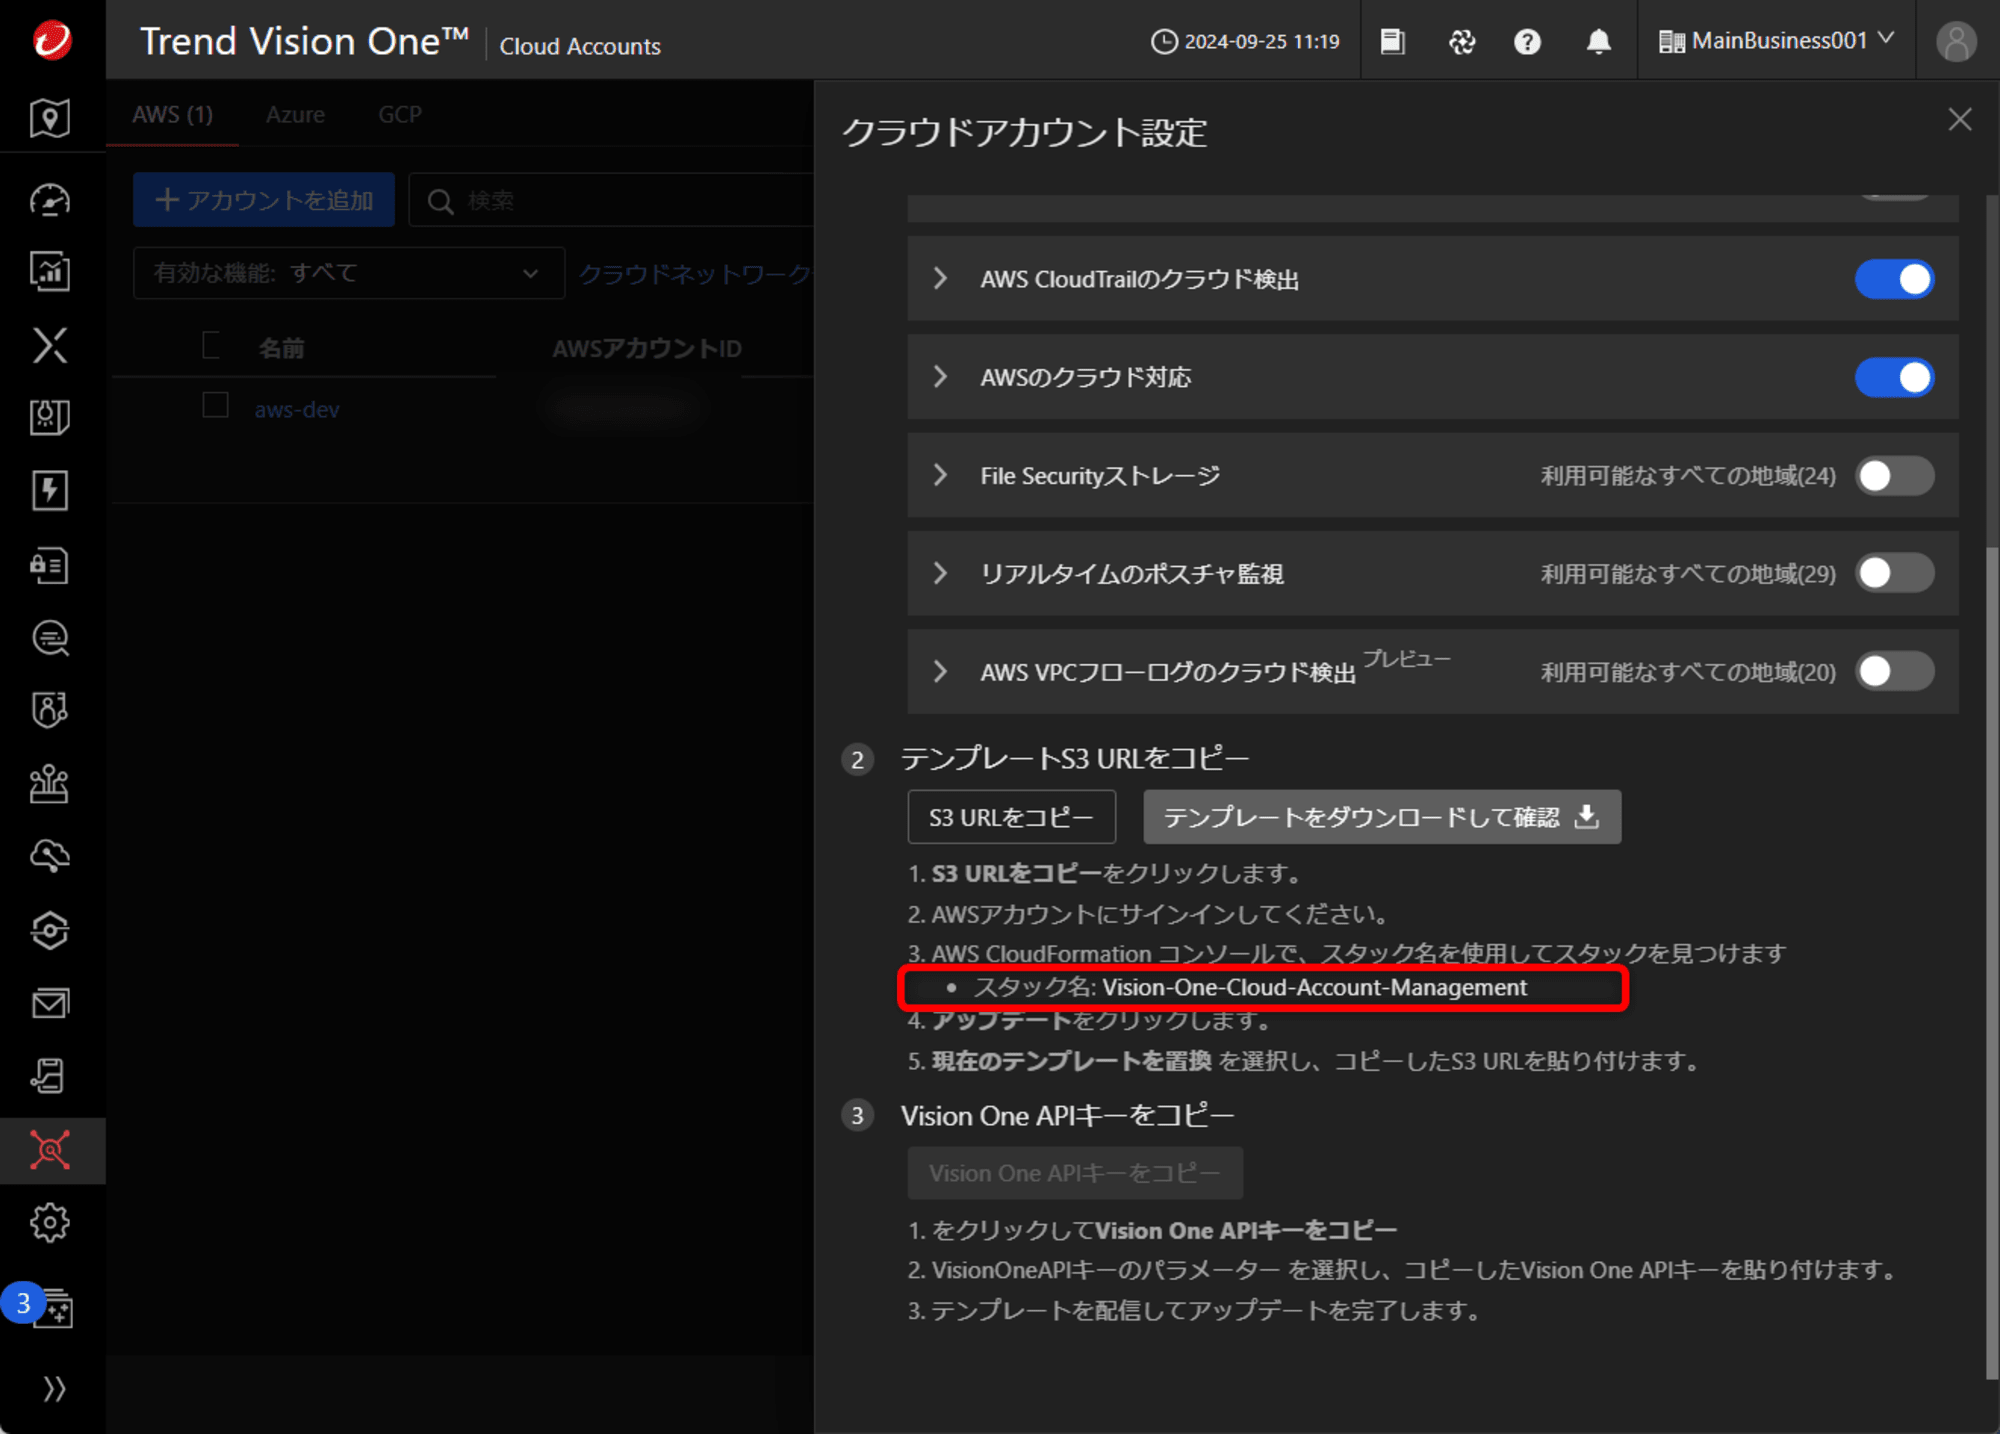The height and width of the screenshot is (1434, 2000).
Task: Toggle AWS CloudTrailのクラウド検出 switch off
Action: click(1894, 279)
